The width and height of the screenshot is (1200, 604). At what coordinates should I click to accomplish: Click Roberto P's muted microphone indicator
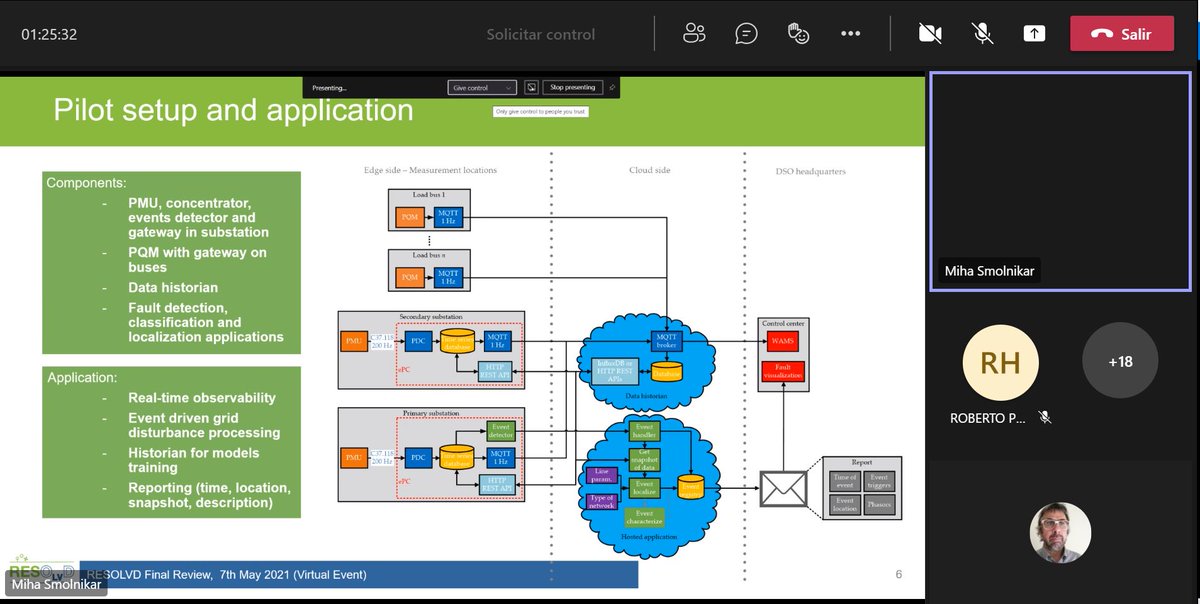pyautogui.click(x=1044, y=417)
